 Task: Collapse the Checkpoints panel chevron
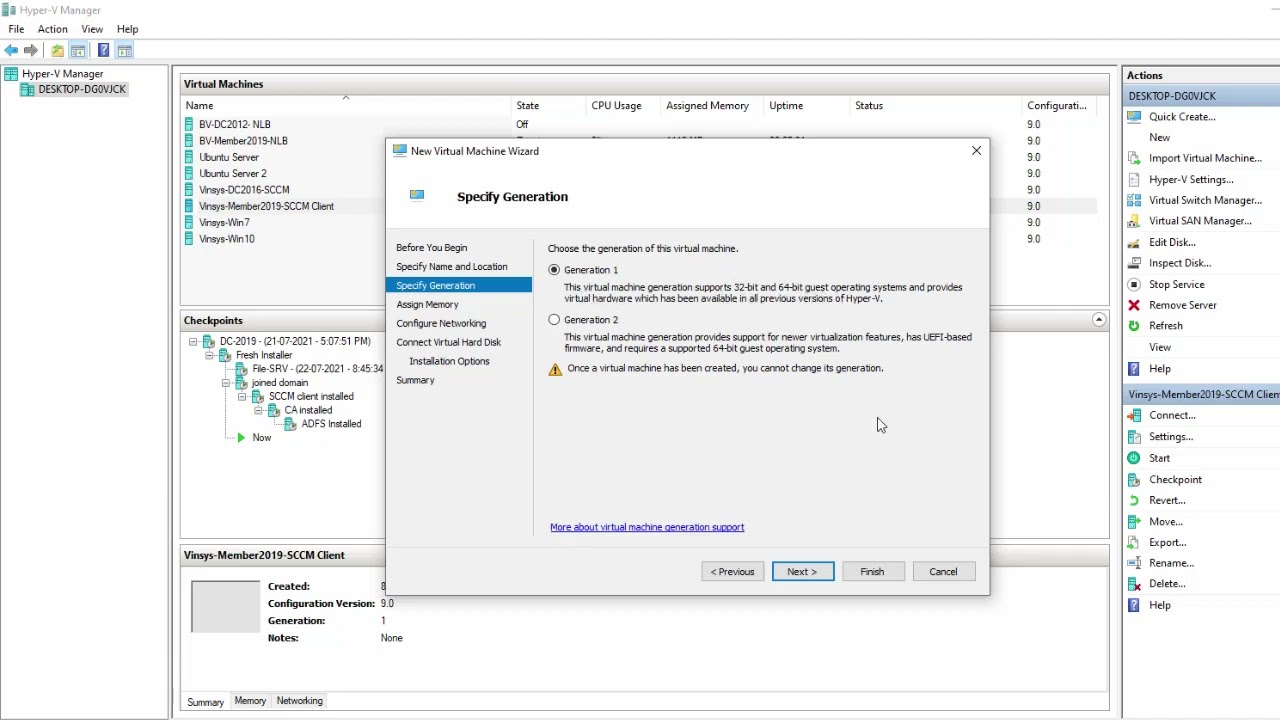click(x=1099, y=320)
